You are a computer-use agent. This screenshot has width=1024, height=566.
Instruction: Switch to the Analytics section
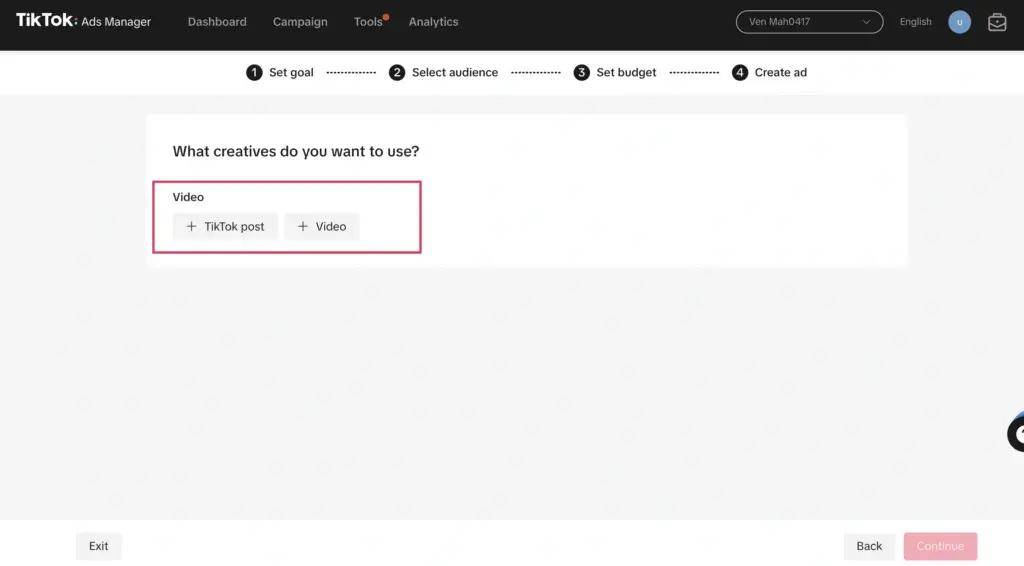(x=433, y=22)
